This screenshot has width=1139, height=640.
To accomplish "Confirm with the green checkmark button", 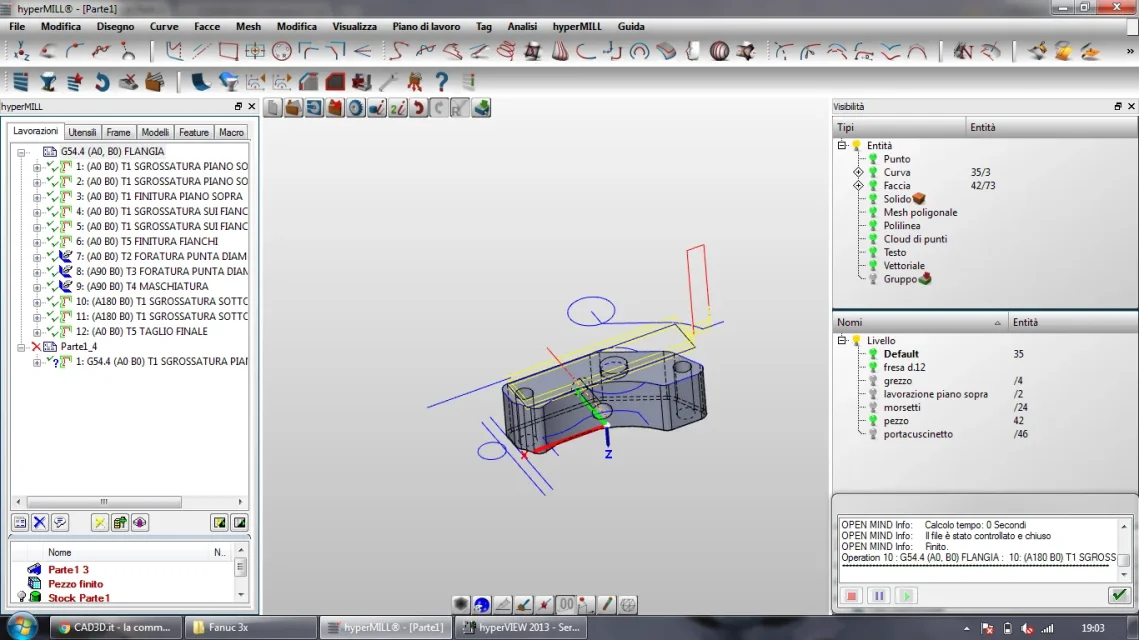I will 1119,595.
